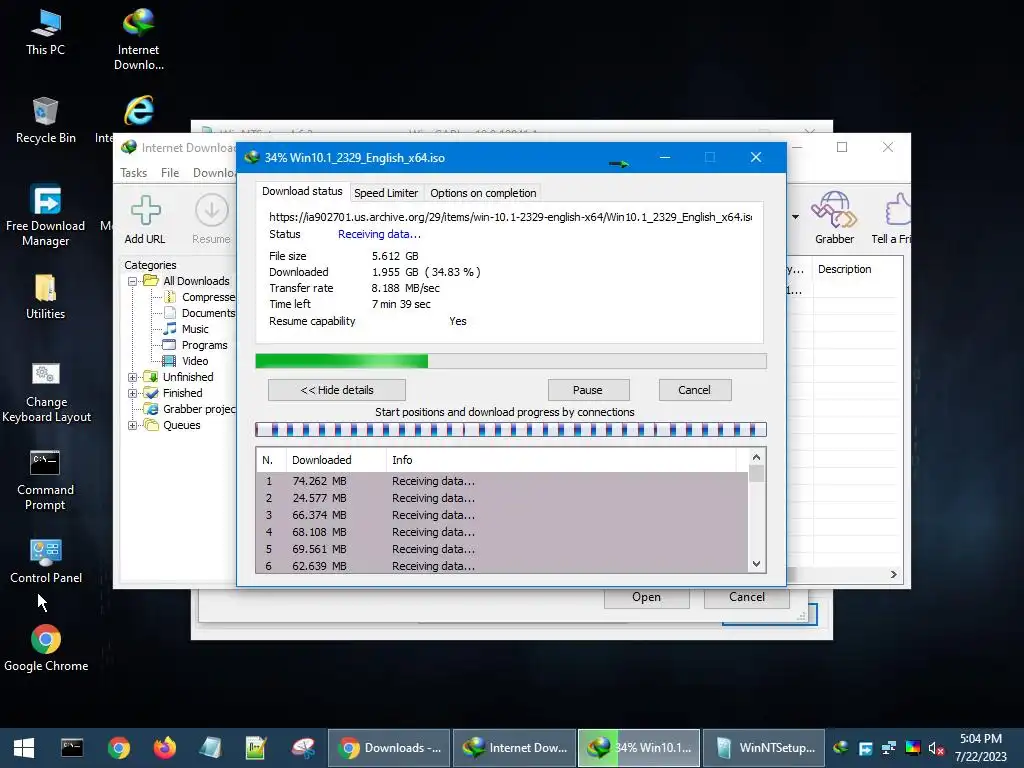This screenshot has width=1024, height=768.
Task: Open Firefox from the taskbar
Action: [165, 748]
